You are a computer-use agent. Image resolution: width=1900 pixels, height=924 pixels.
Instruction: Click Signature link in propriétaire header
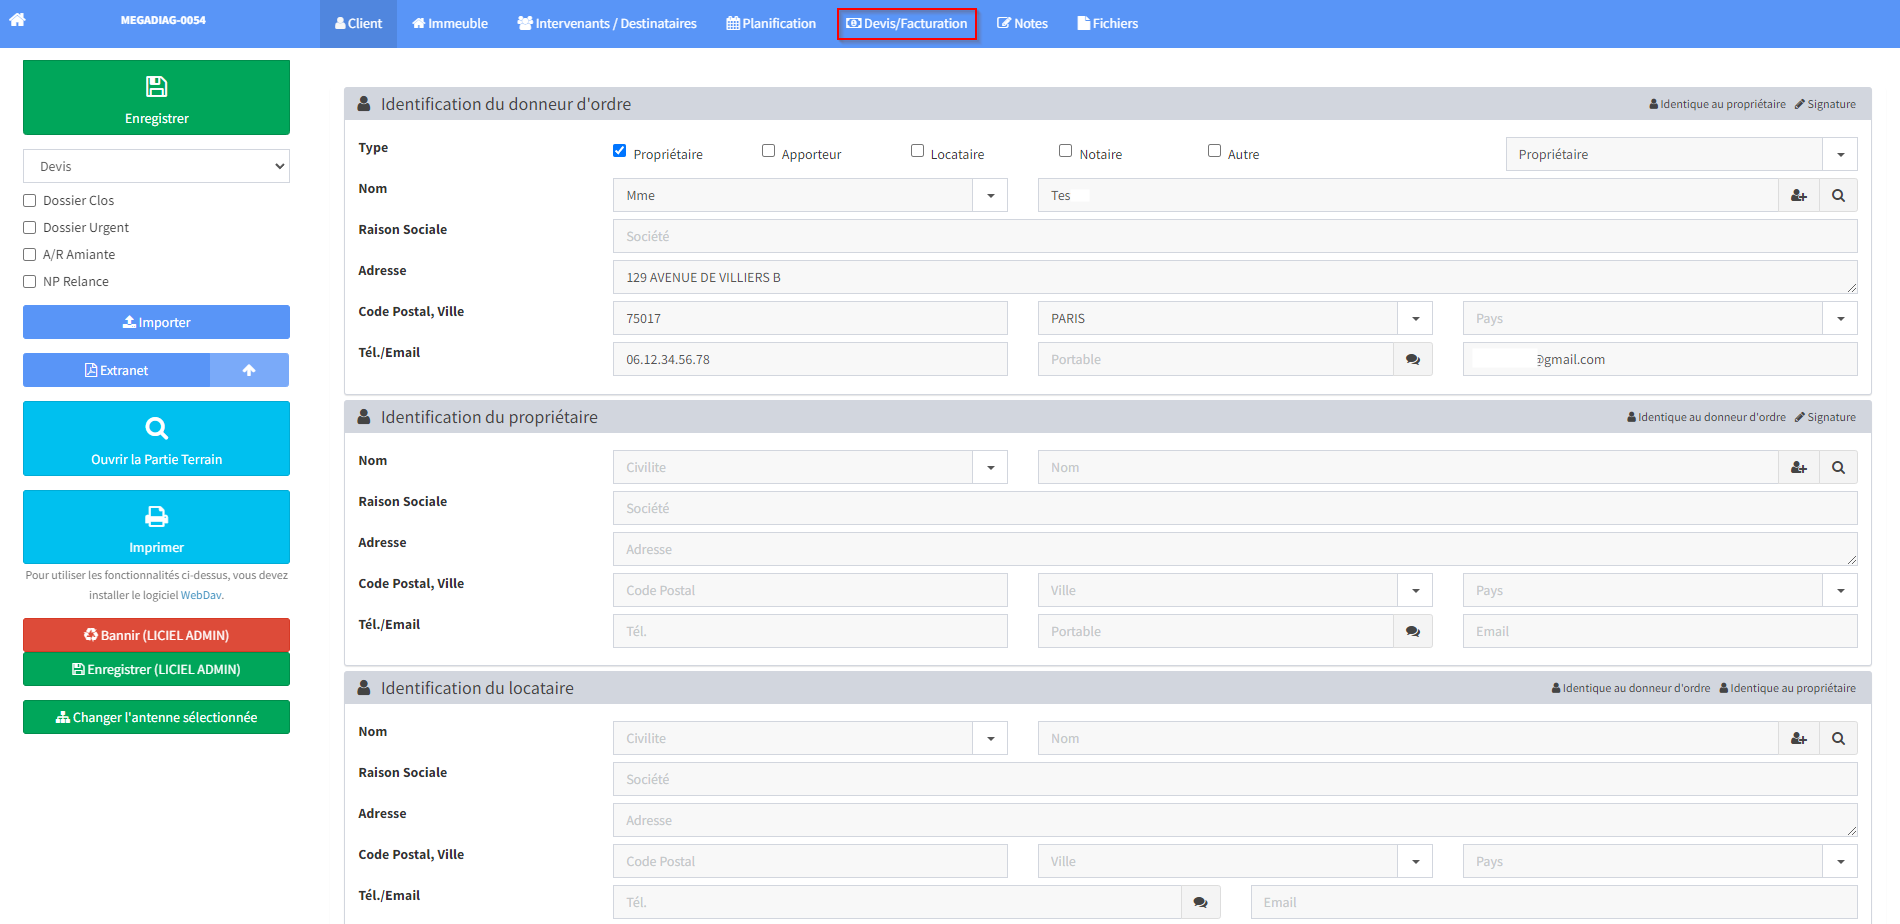[x=1825, y=417]
